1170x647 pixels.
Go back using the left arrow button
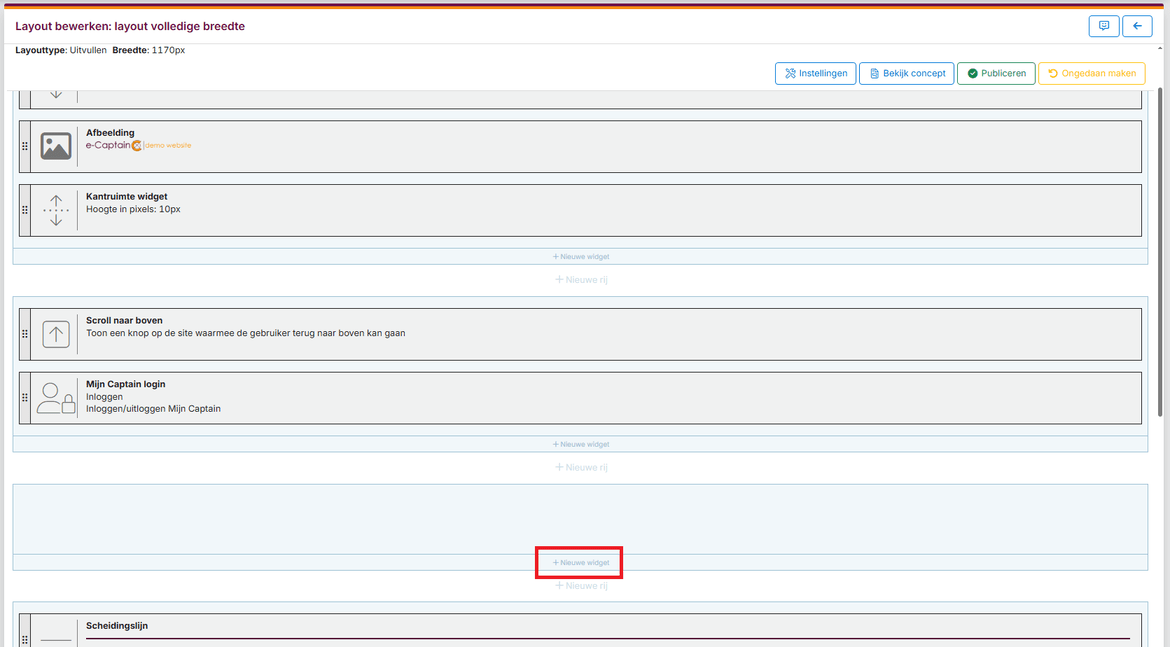click(x=1137, y=26)
